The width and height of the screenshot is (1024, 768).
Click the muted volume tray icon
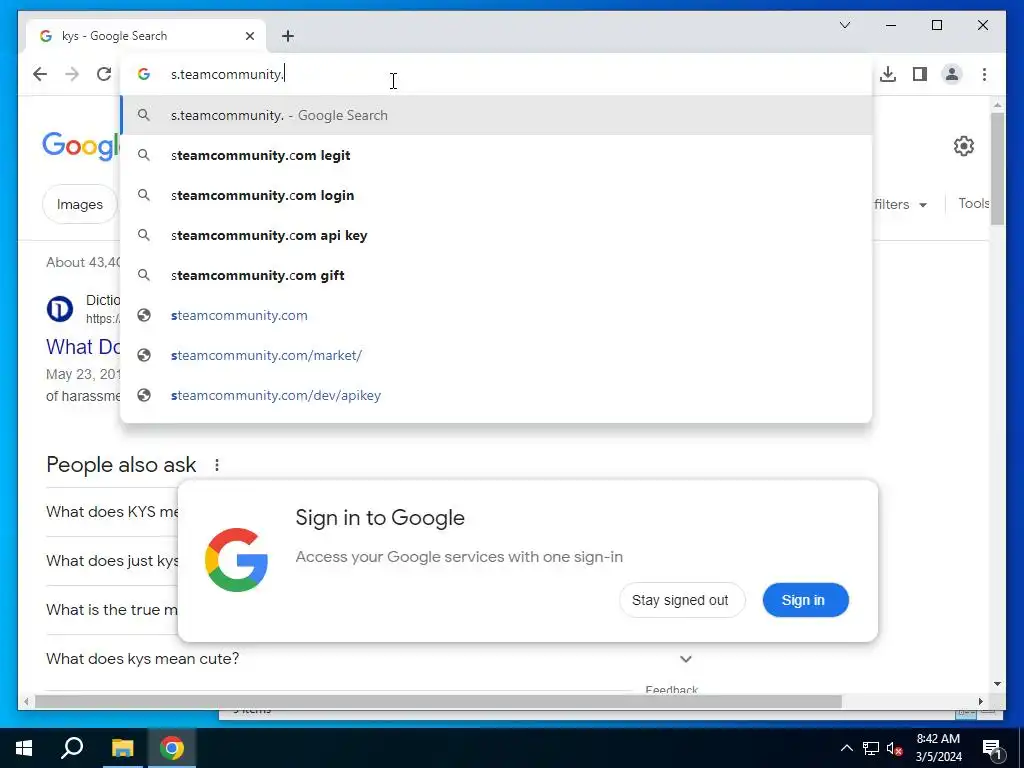pyautogui.click(x=895, y=748)
